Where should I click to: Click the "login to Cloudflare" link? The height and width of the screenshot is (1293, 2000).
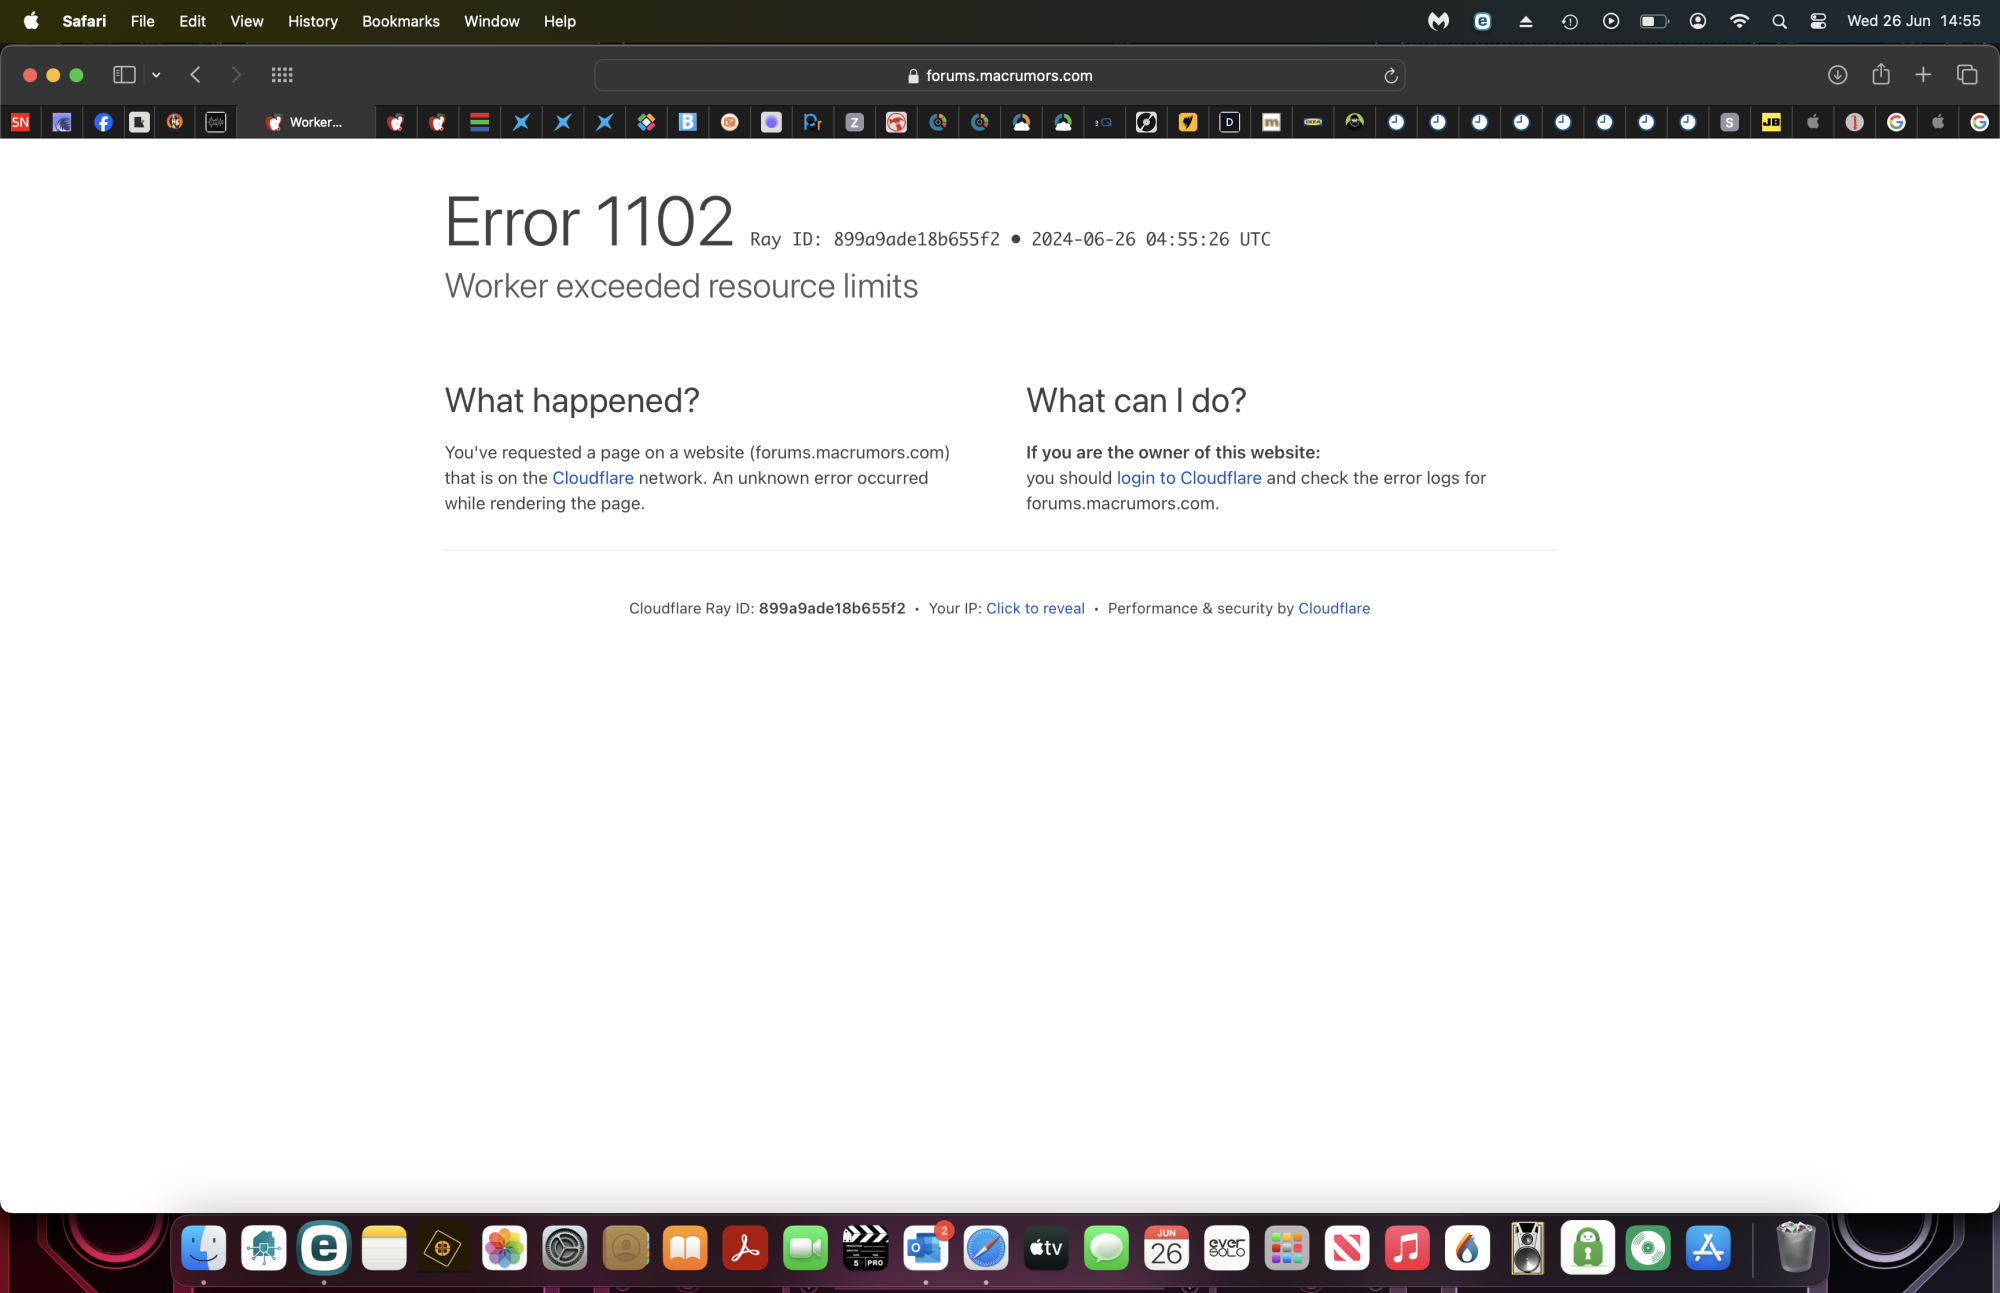click(x=1188, y=478)
